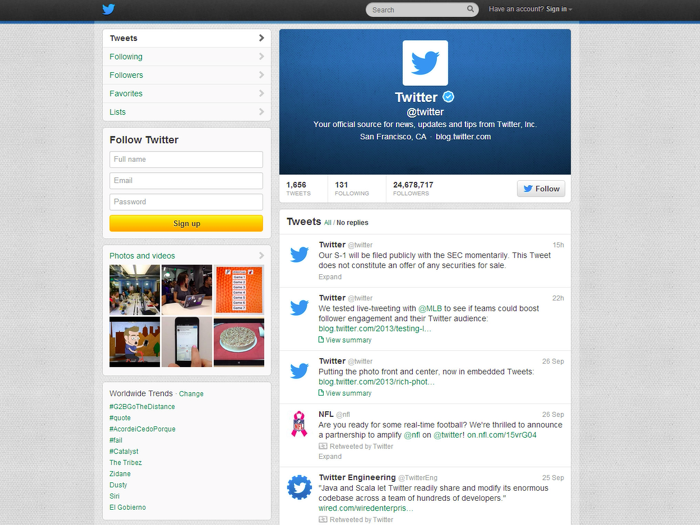This screenshot has height=525, width=700.
Task: Switch tweet filter to All
Action: click(328, 222)
